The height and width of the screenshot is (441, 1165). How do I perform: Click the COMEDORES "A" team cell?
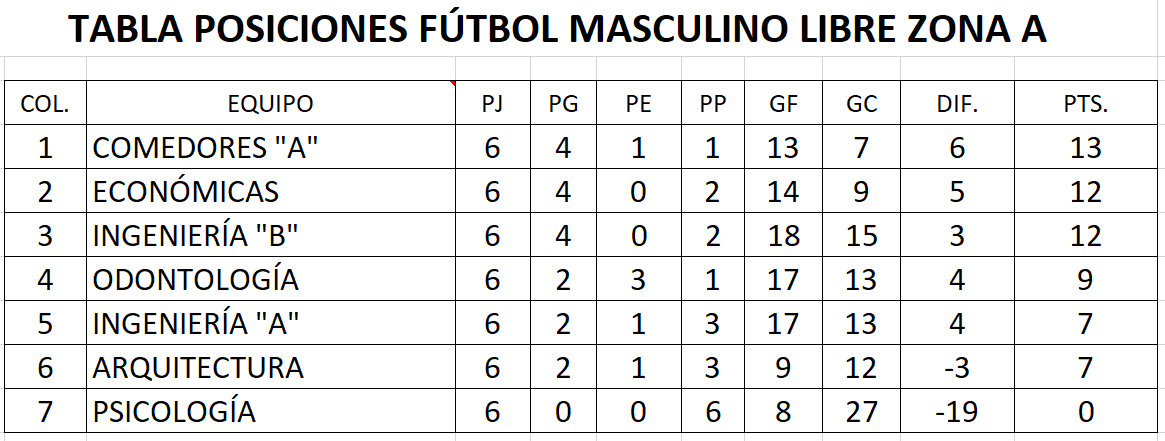[270, 147]
